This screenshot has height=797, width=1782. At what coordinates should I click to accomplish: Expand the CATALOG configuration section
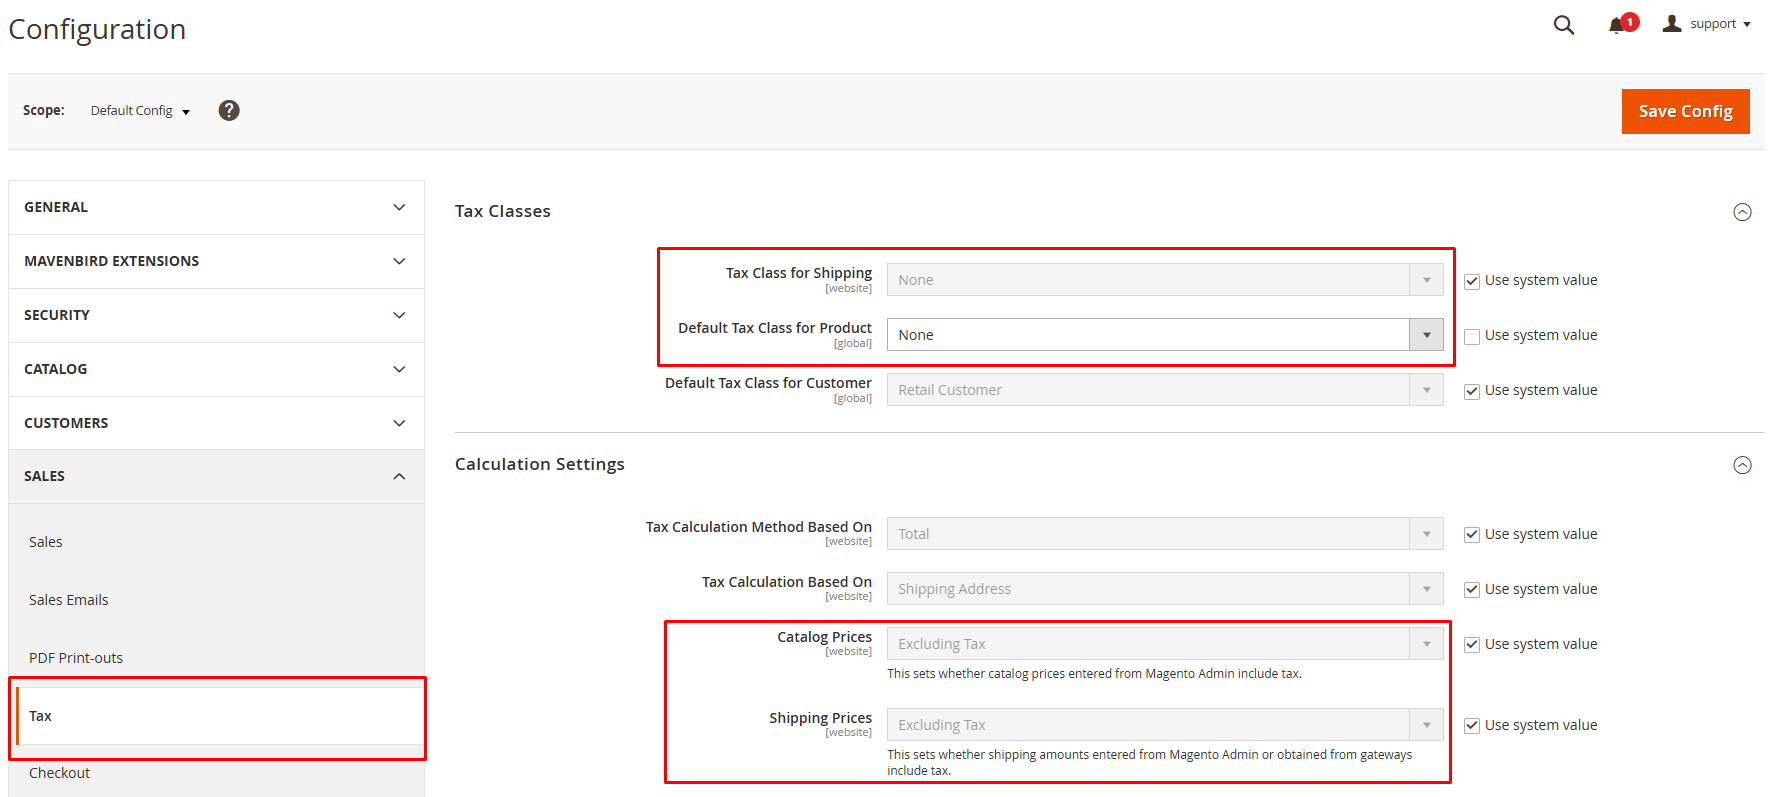pyautogui.click(x=216, y=369)
